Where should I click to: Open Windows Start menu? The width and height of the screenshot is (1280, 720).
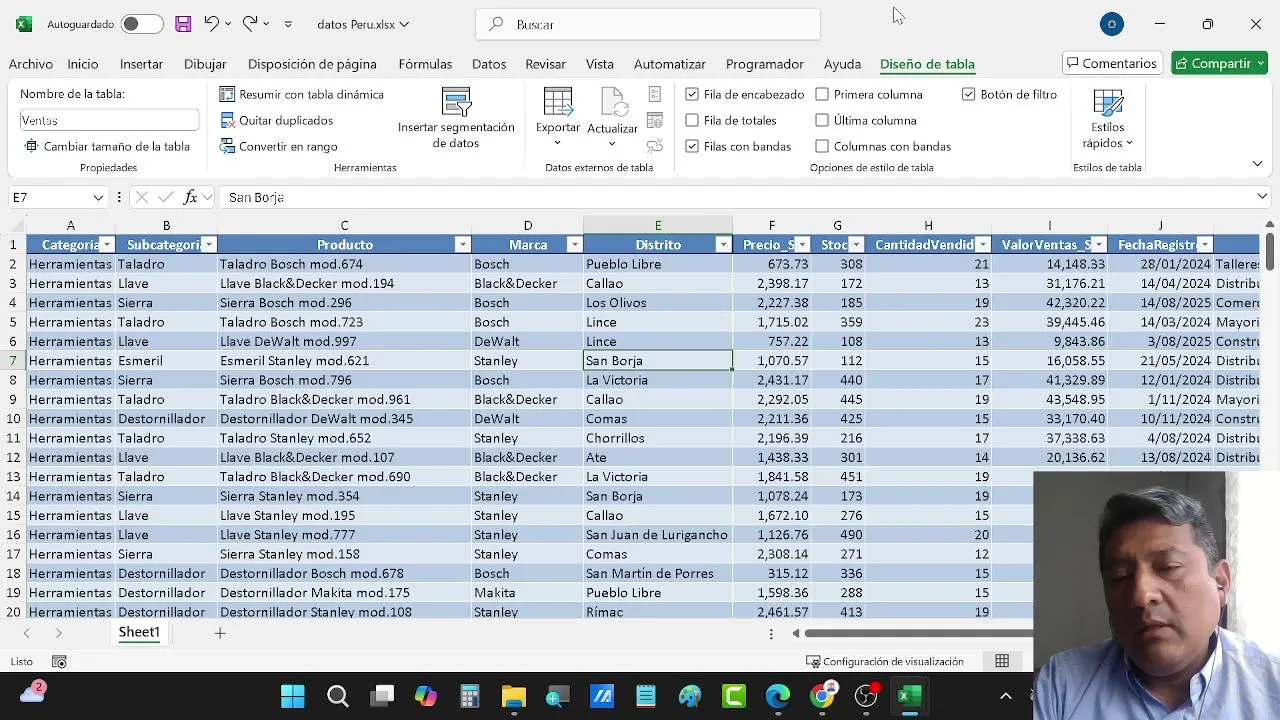point(293,696)
